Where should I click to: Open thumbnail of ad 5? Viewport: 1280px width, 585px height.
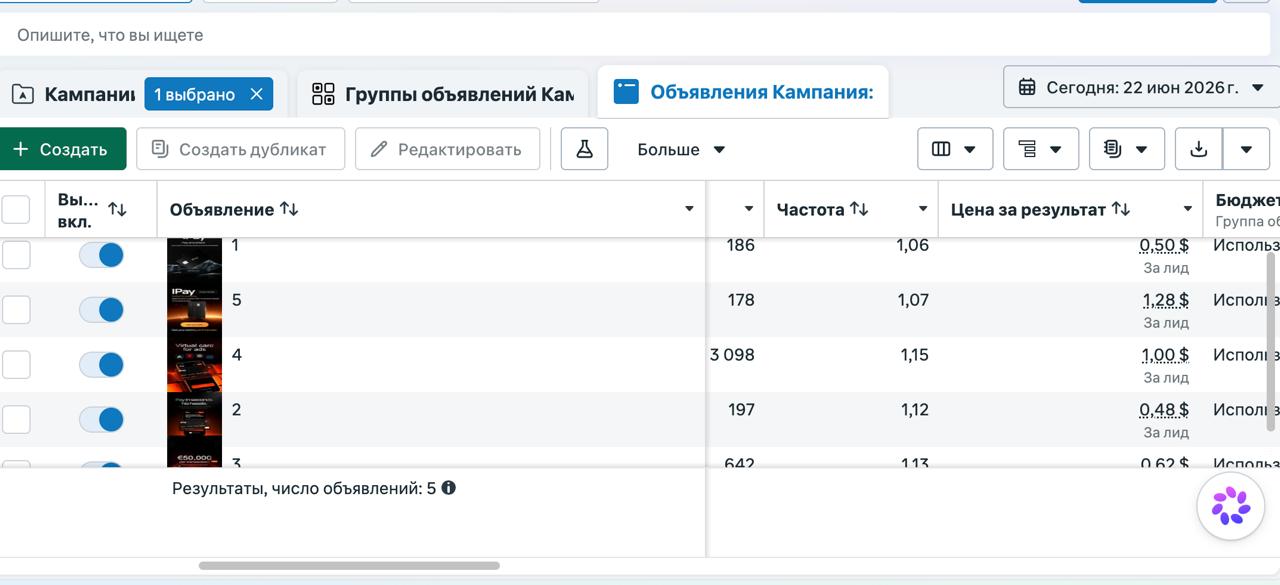click(194, 309)
